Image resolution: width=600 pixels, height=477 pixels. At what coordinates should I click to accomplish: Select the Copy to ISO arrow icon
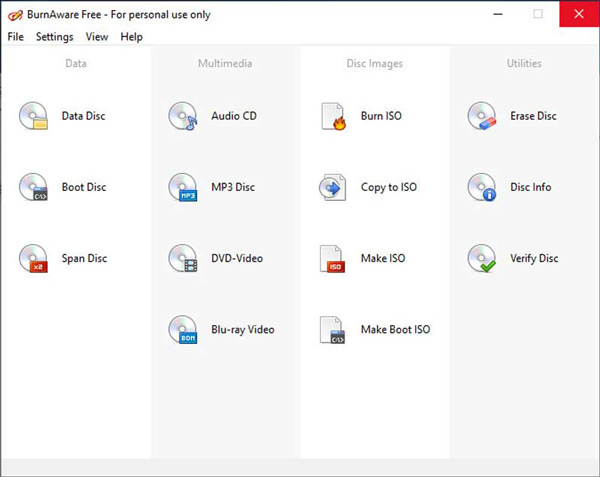click(333, 187)
